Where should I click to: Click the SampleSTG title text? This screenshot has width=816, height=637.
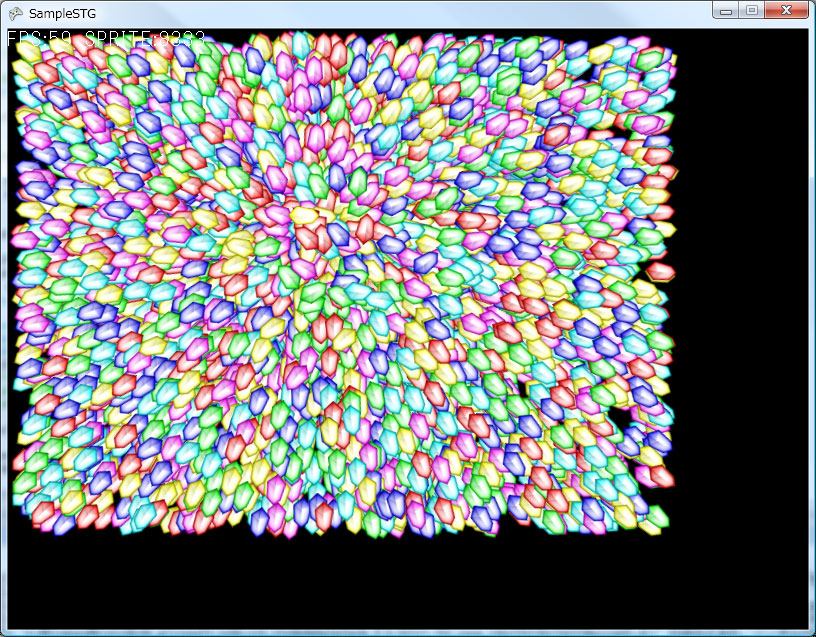[62, 13]
